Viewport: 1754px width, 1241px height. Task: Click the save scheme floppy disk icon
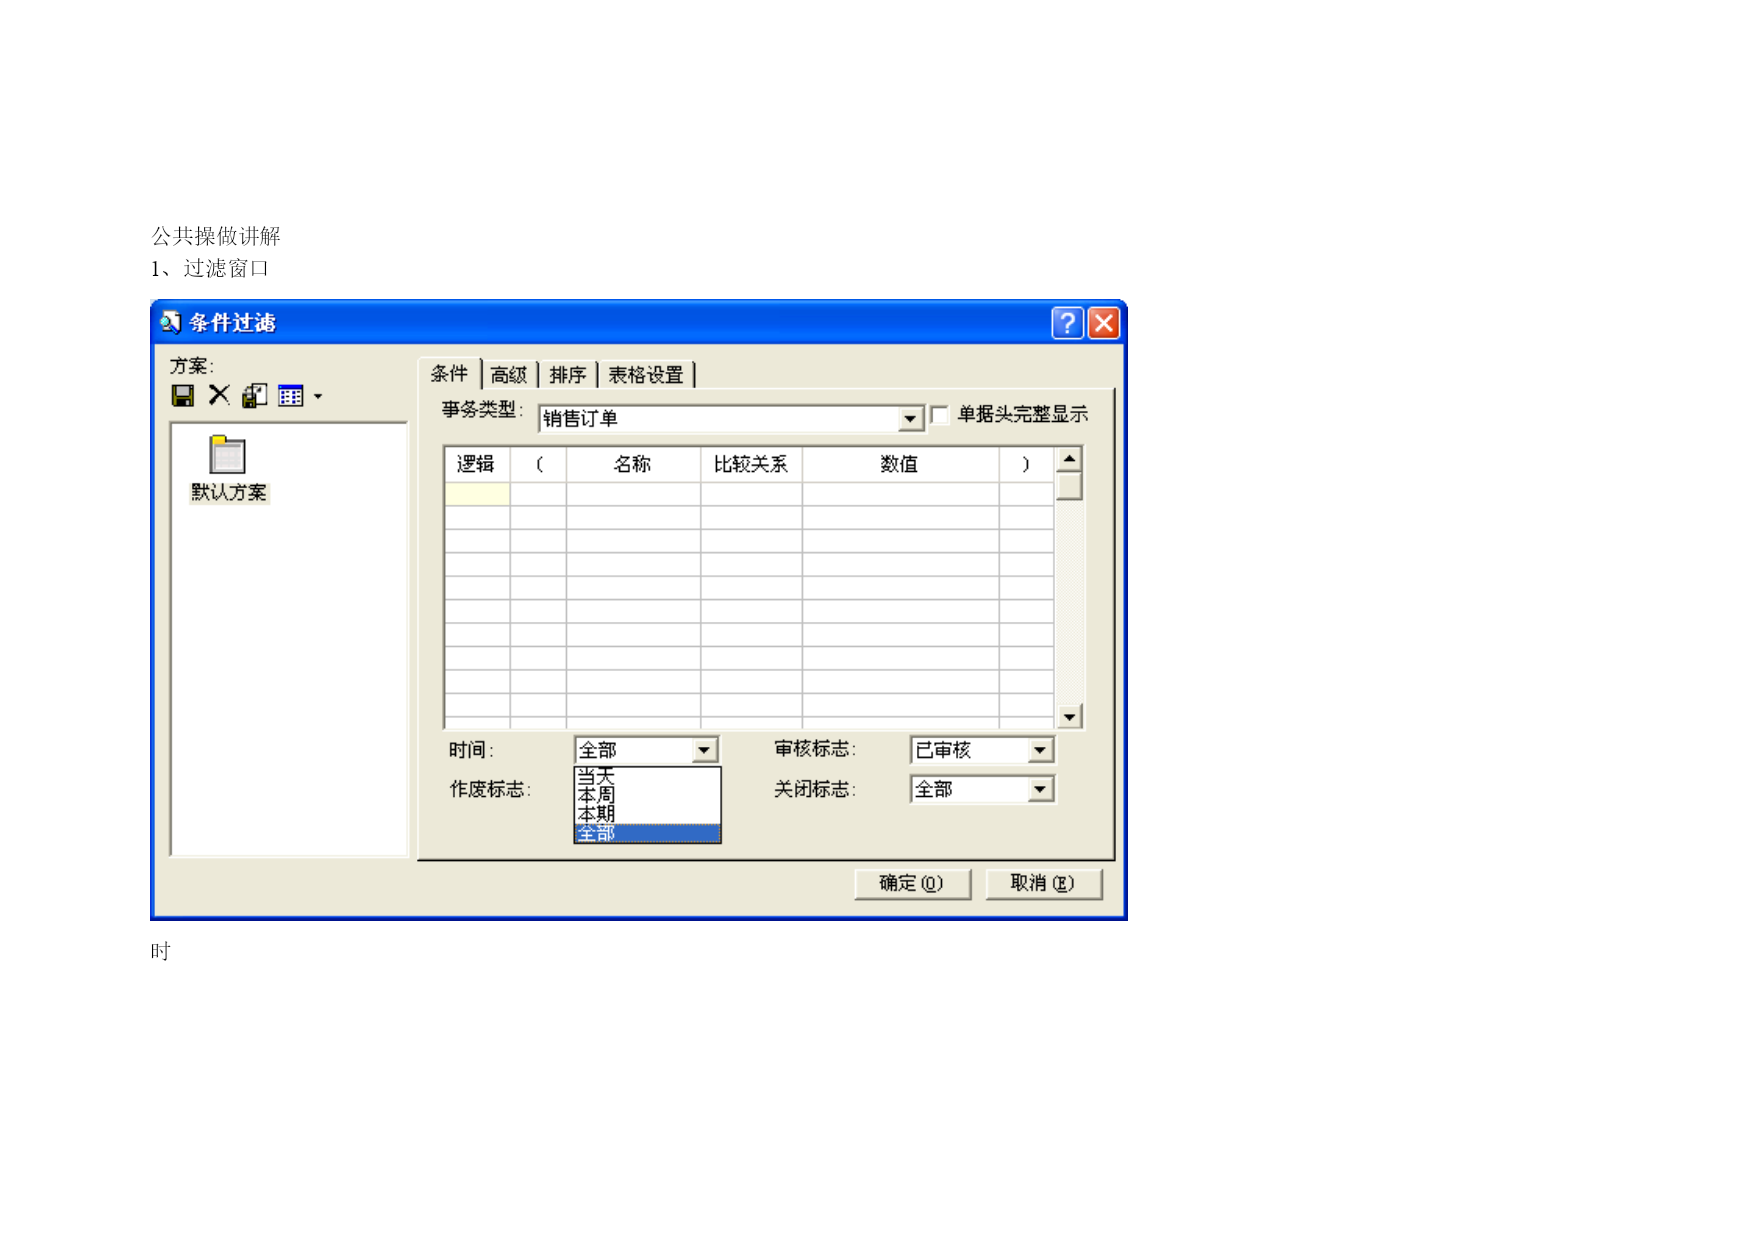point(183,396)
